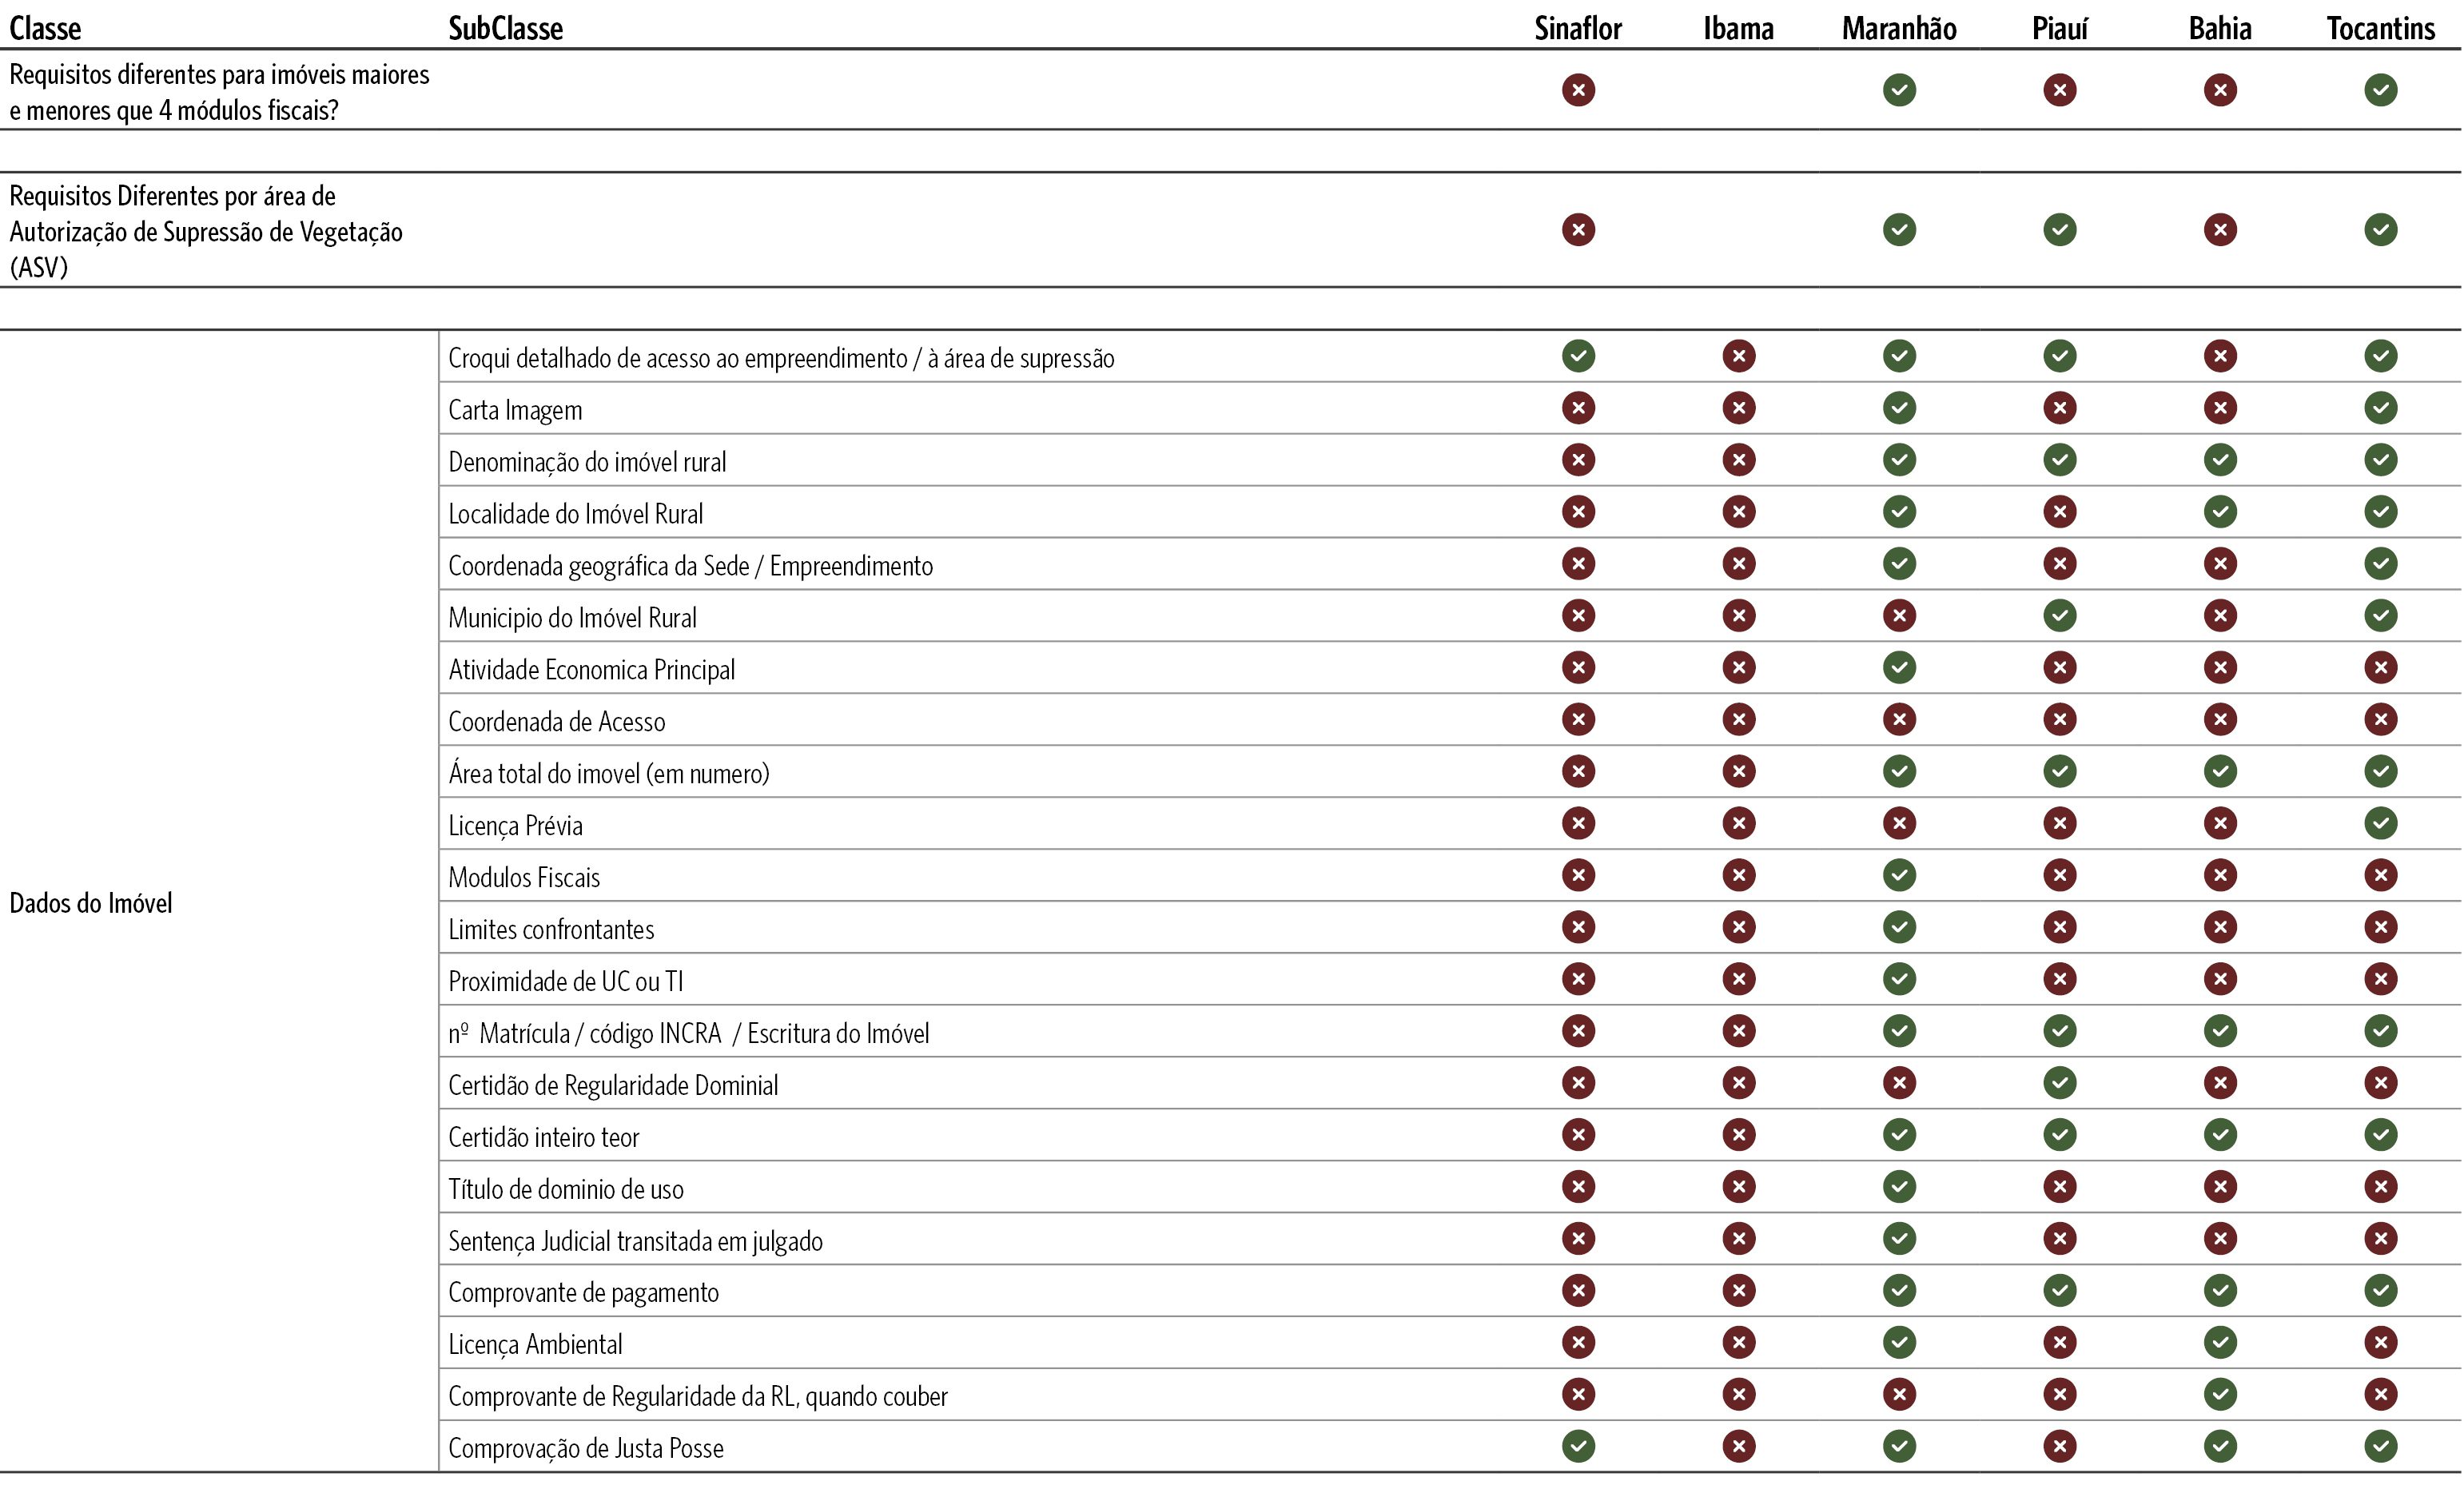Click the Título de dominio de uso label
Image resolution: width=2464 pixels, height=1493 pixels.
pos(565,1189)
